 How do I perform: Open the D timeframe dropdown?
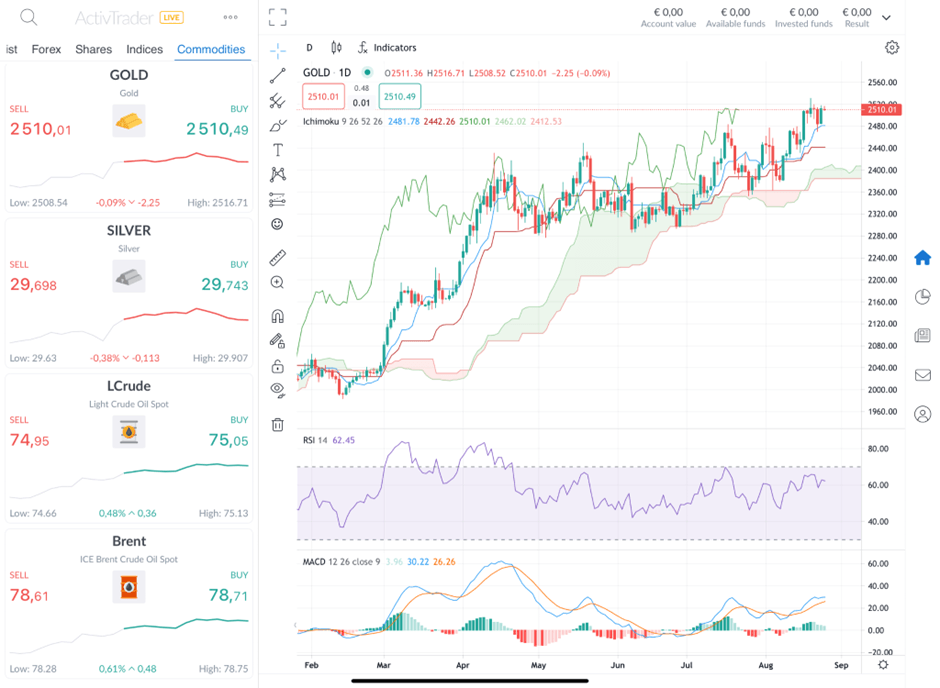click(309, 47)
